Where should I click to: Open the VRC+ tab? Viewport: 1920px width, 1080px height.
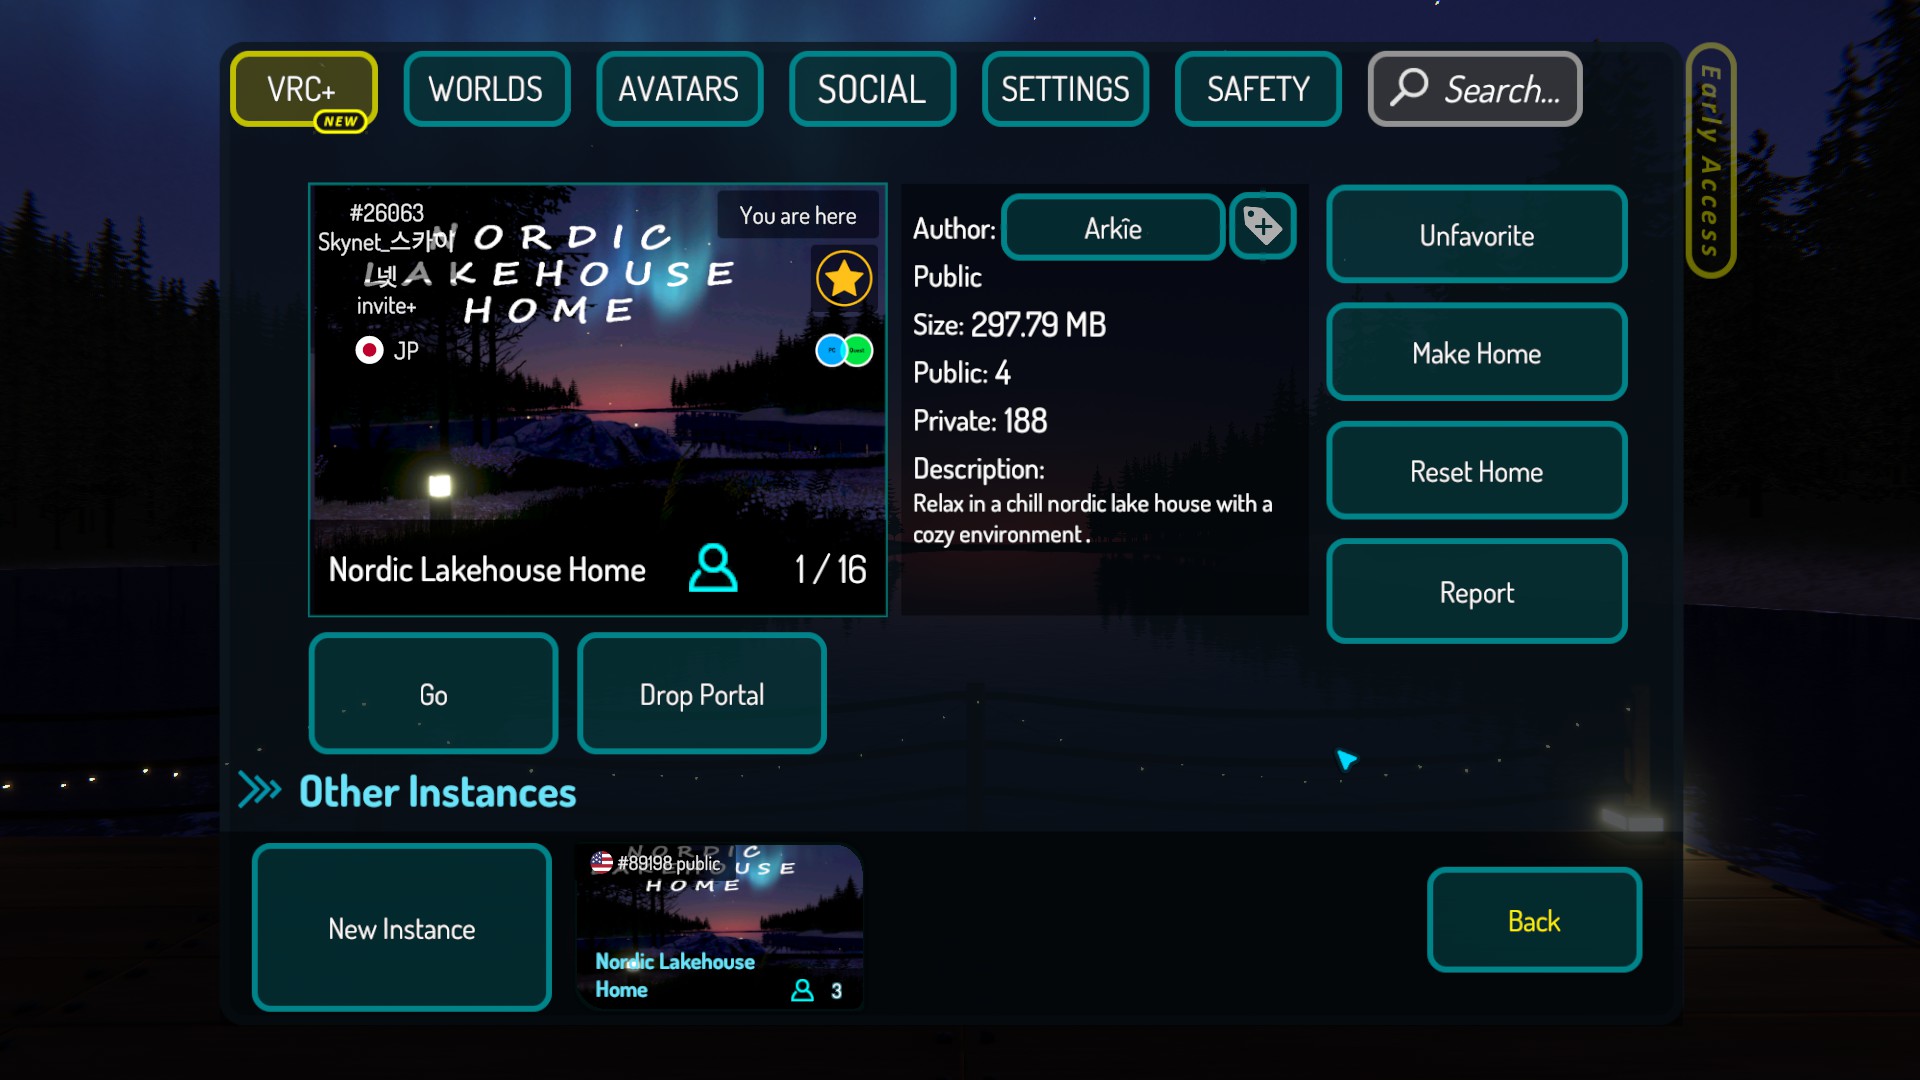click(x=303, y=89)
